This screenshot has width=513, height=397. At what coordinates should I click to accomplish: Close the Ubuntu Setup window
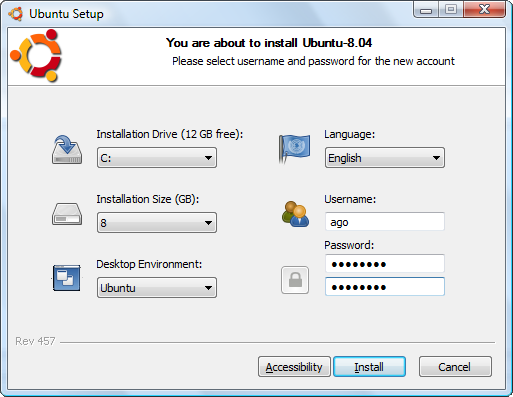pos(484,9)
